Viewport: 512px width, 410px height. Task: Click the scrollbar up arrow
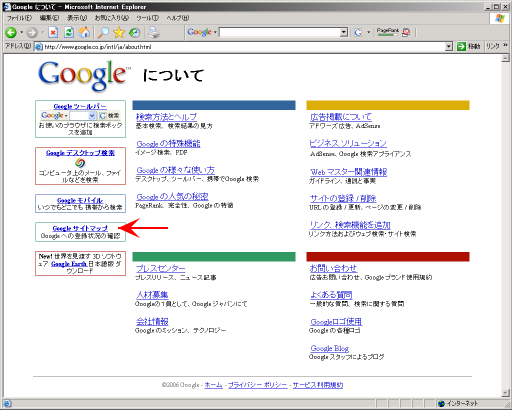505,58
